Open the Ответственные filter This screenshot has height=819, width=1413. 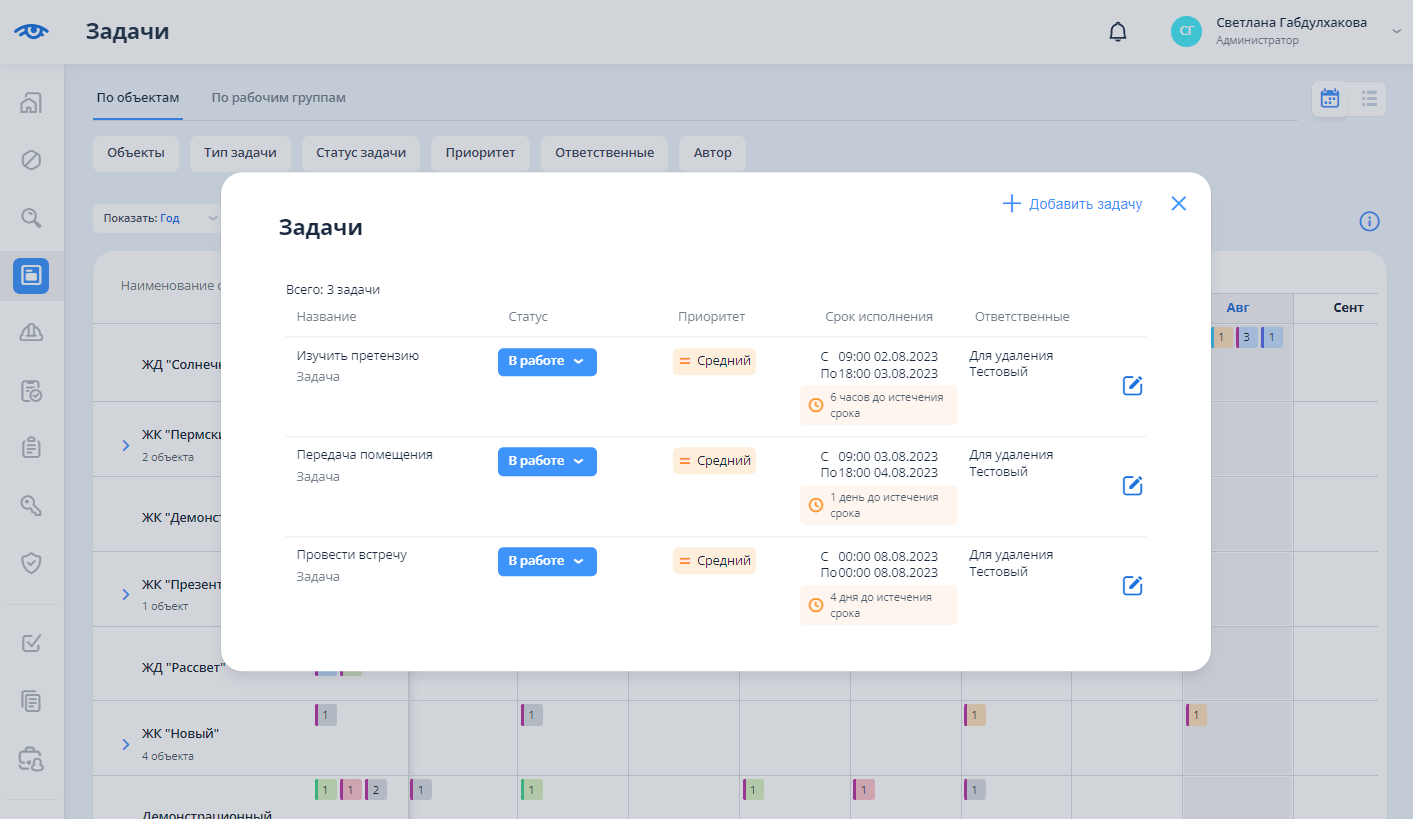click(x=604, y=153)
